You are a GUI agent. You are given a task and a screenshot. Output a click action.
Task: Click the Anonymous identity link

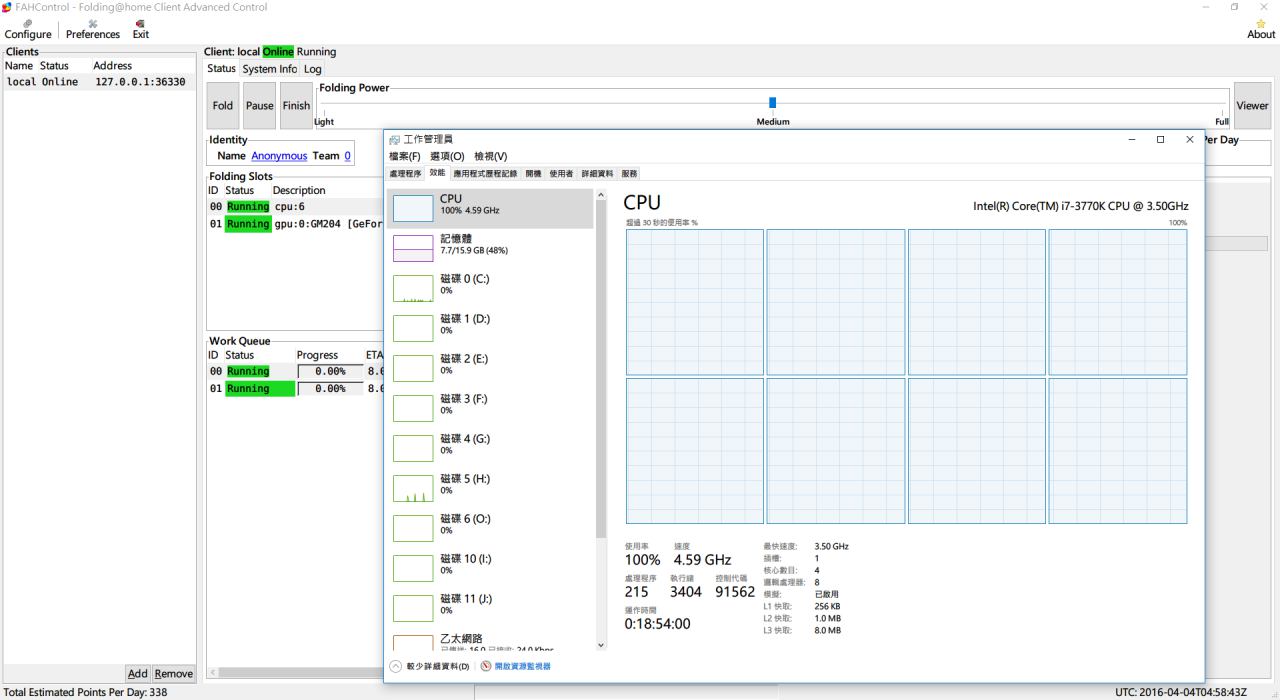pyautogui.click(x=279, y=155)
